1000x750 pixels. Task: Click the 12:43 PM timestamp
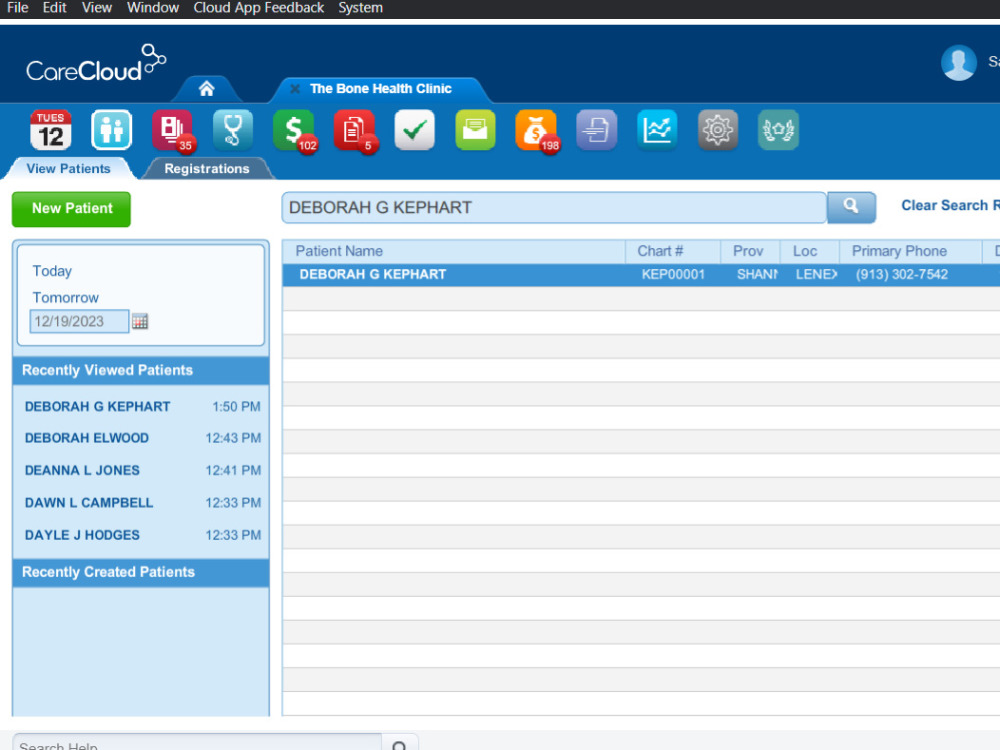233,438
